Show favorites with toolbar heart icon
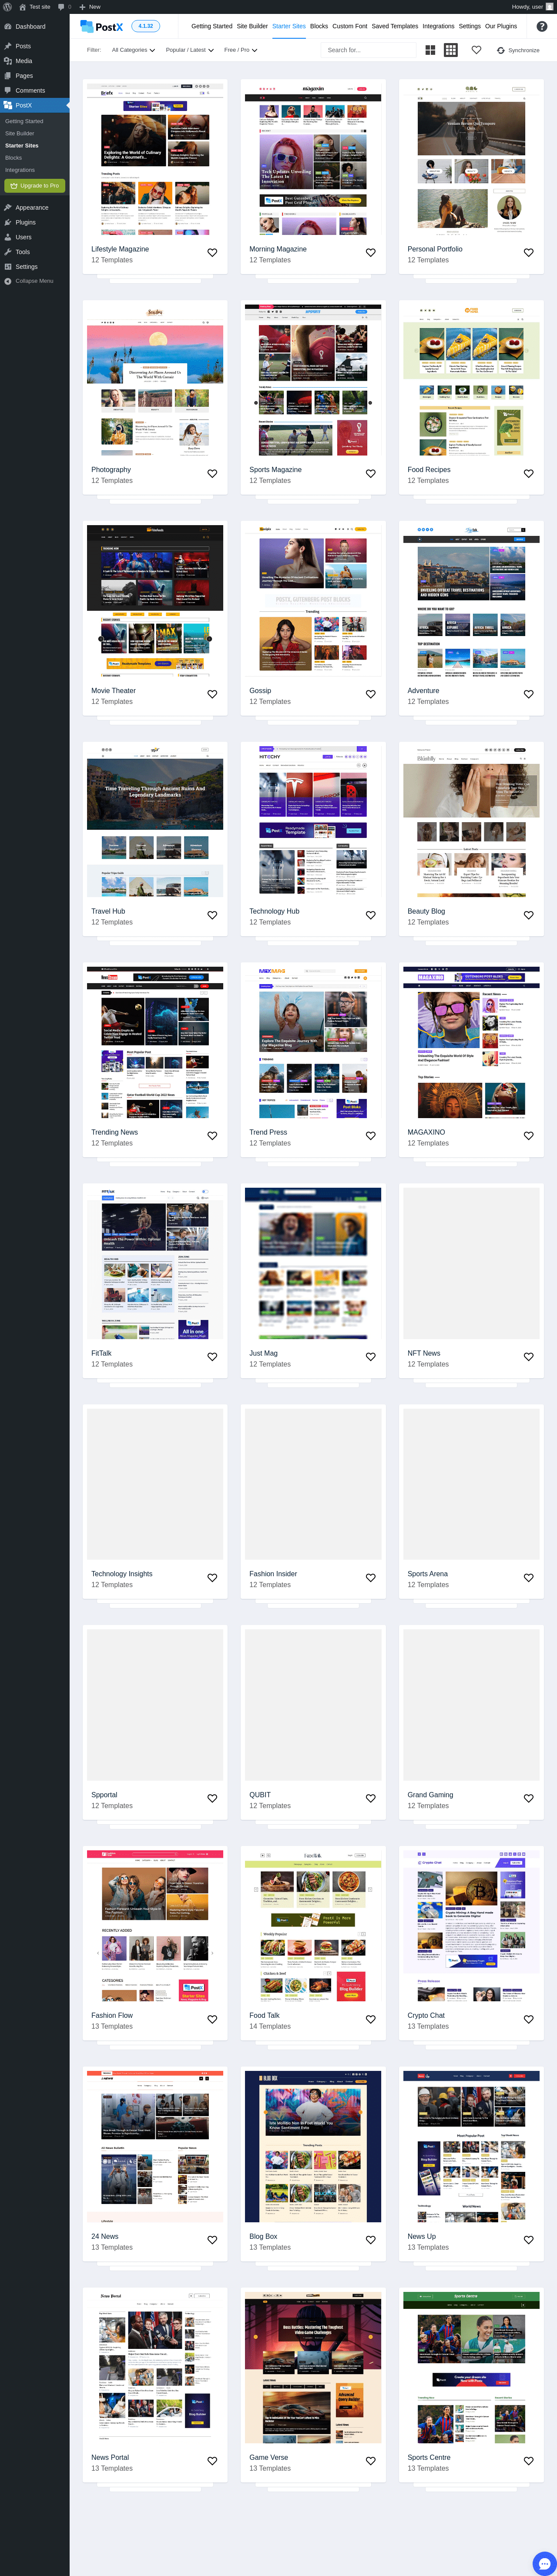 [476, 50]
